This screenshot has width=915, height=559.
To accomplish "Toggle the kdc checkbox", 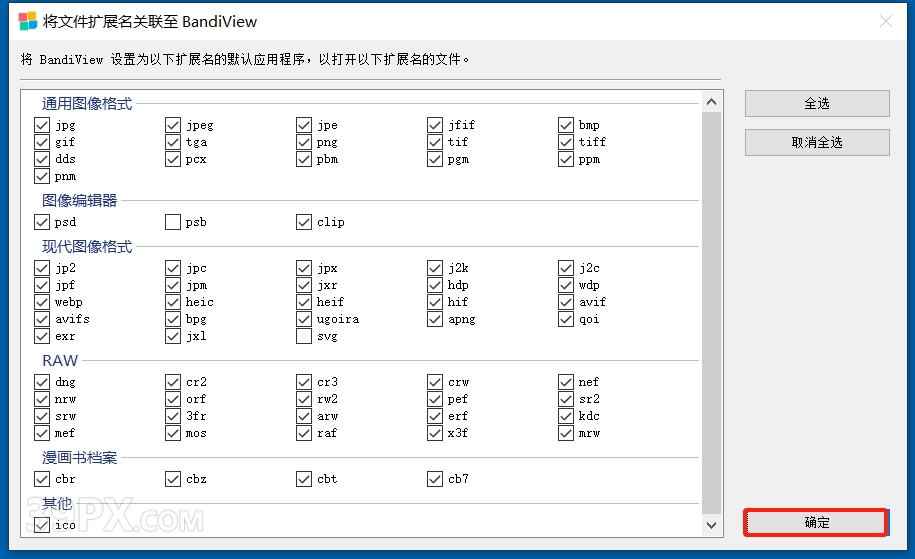I will click(566, 416).
